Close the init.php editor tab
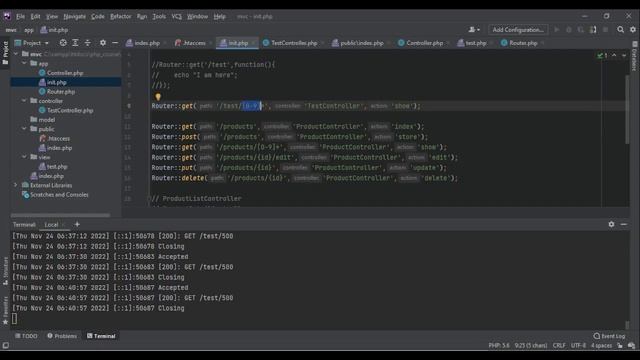Screen dimensions: 640x360 (253, 43)
